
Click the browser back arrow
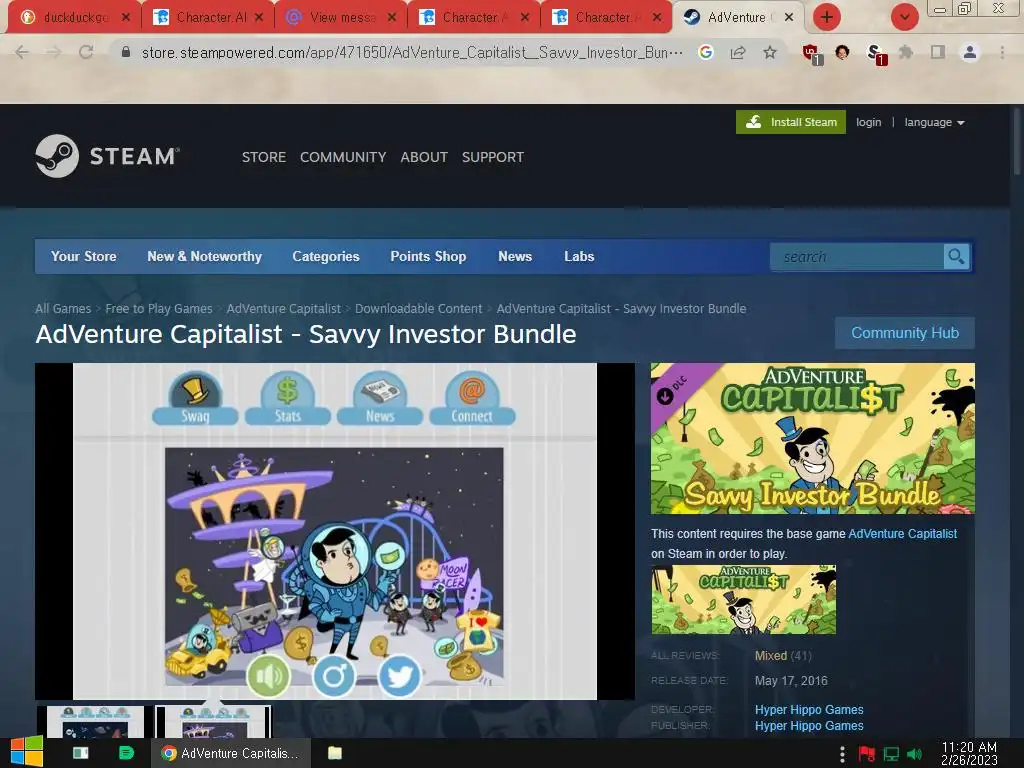click(x=22, y=52)
